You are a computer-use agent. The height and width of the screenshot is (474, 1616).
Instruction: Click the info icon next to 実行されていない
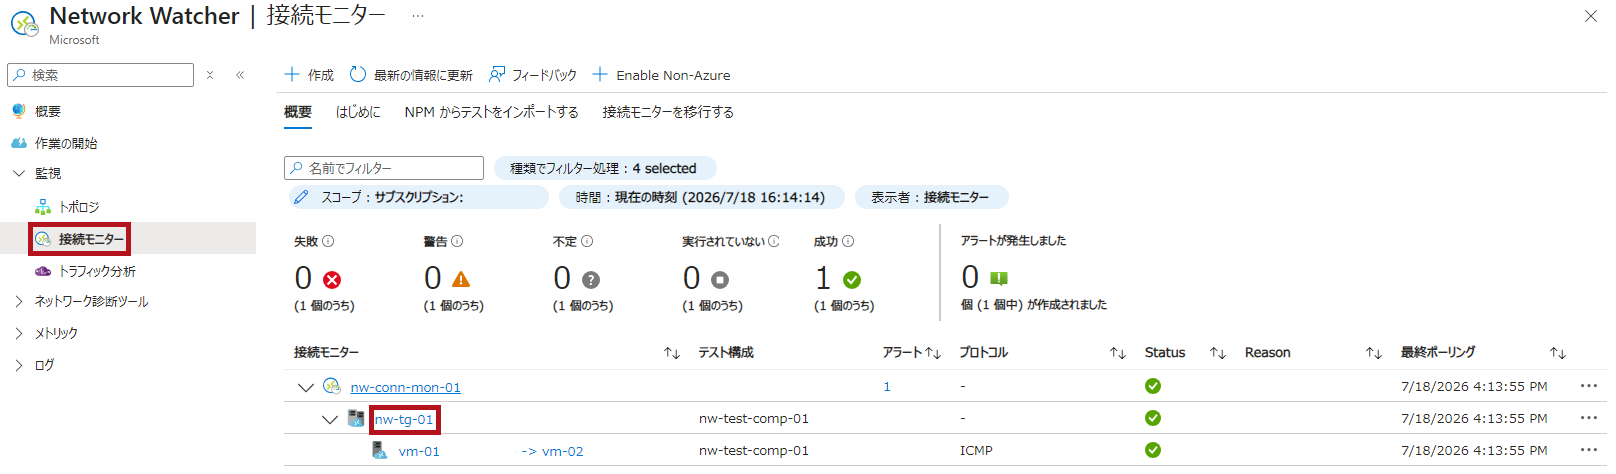pos(774,241)
